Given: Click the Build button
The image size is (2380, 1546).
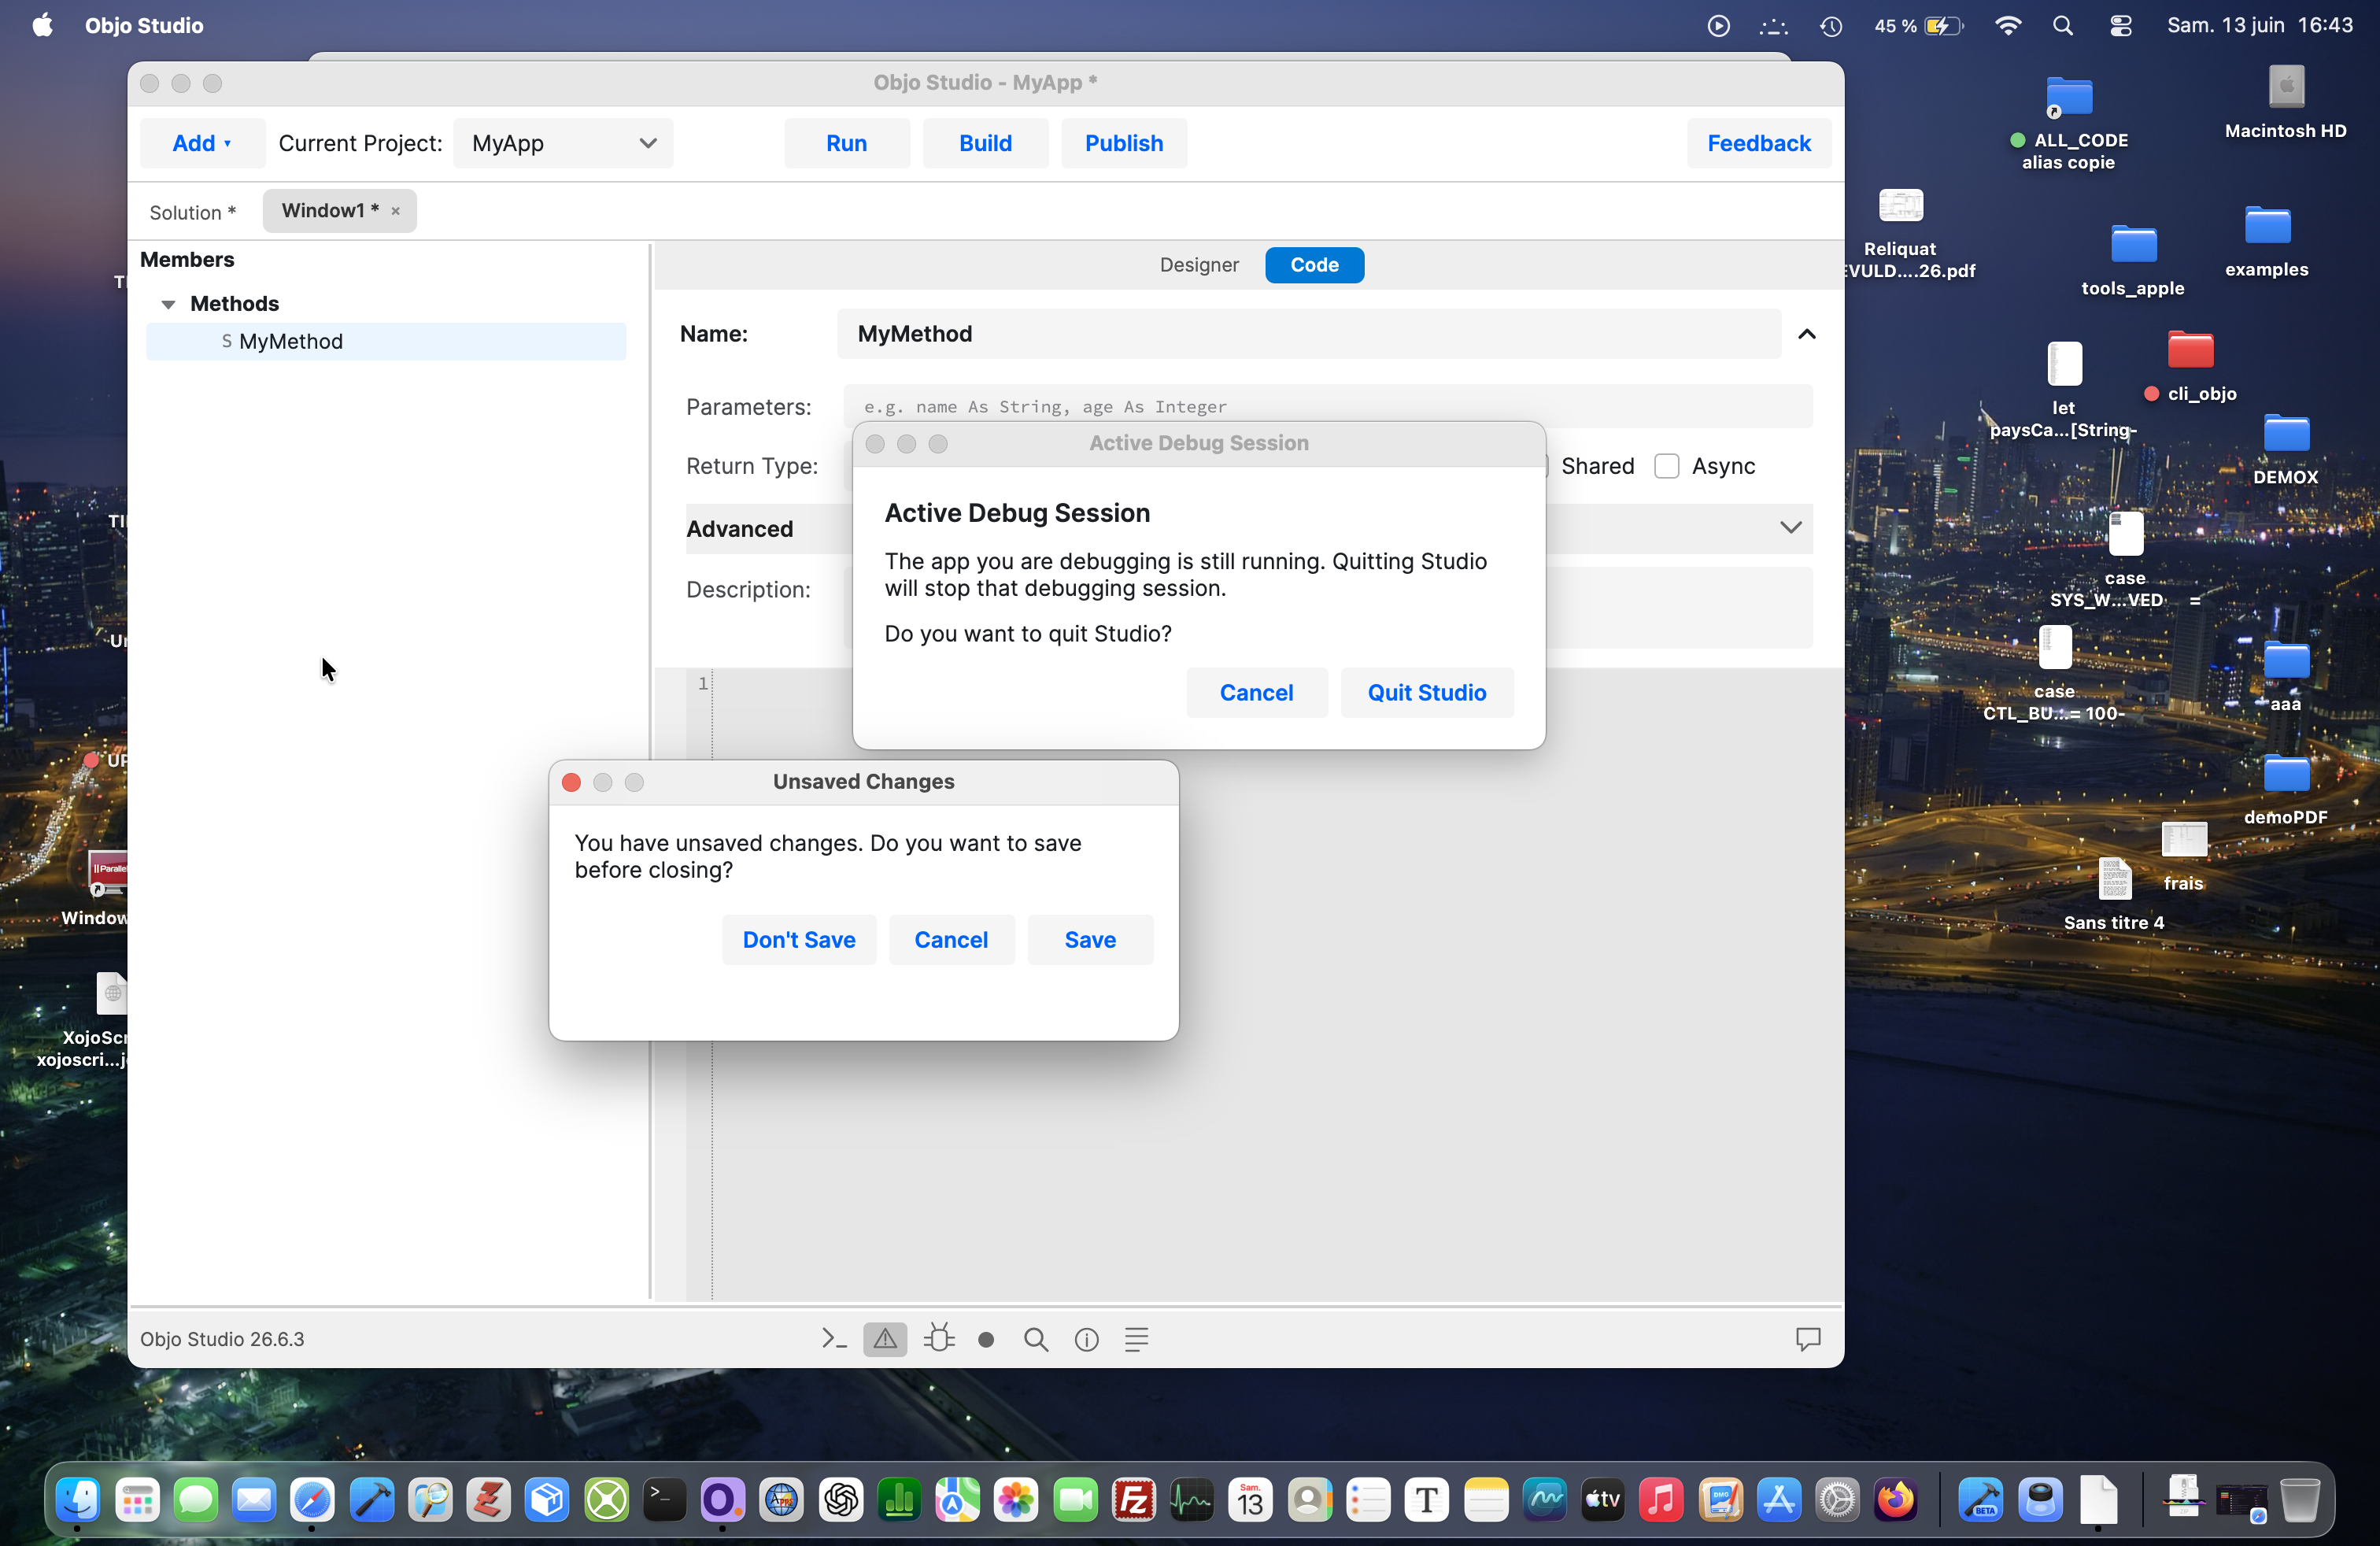Looking at the screenshot, I should click(x=985, y=143).
